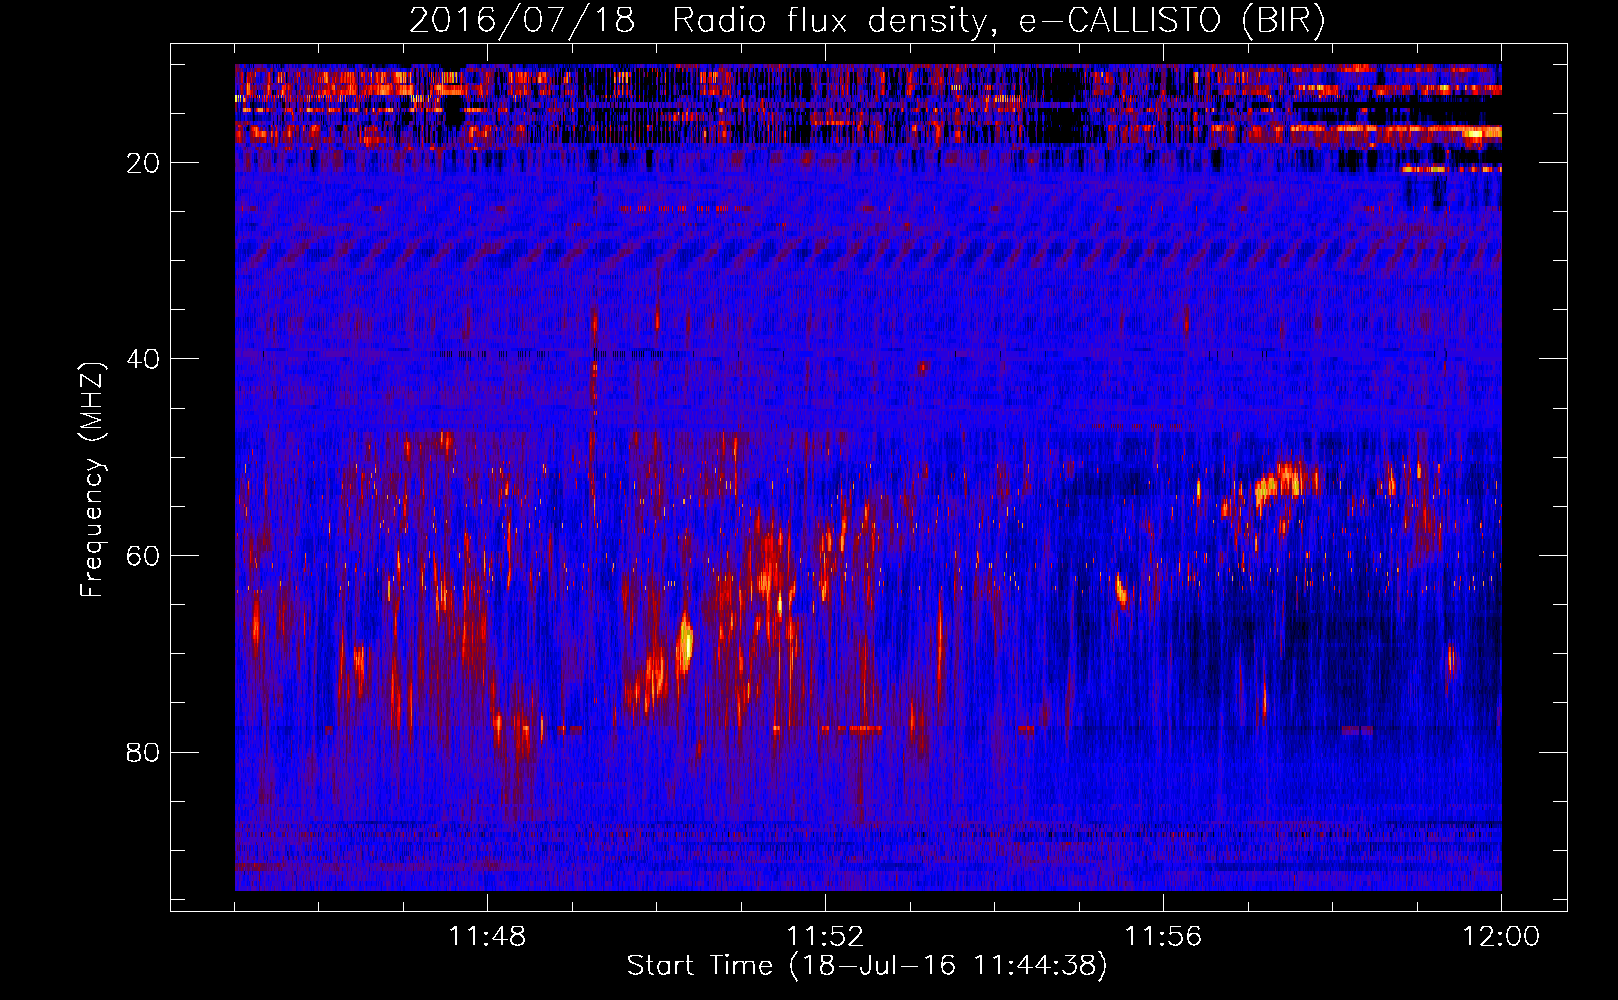The height and width of the screenshot is (1000, 1618).
Task: Click the 40 MHz frequency tick label
Action: click(x=143, y=359)
